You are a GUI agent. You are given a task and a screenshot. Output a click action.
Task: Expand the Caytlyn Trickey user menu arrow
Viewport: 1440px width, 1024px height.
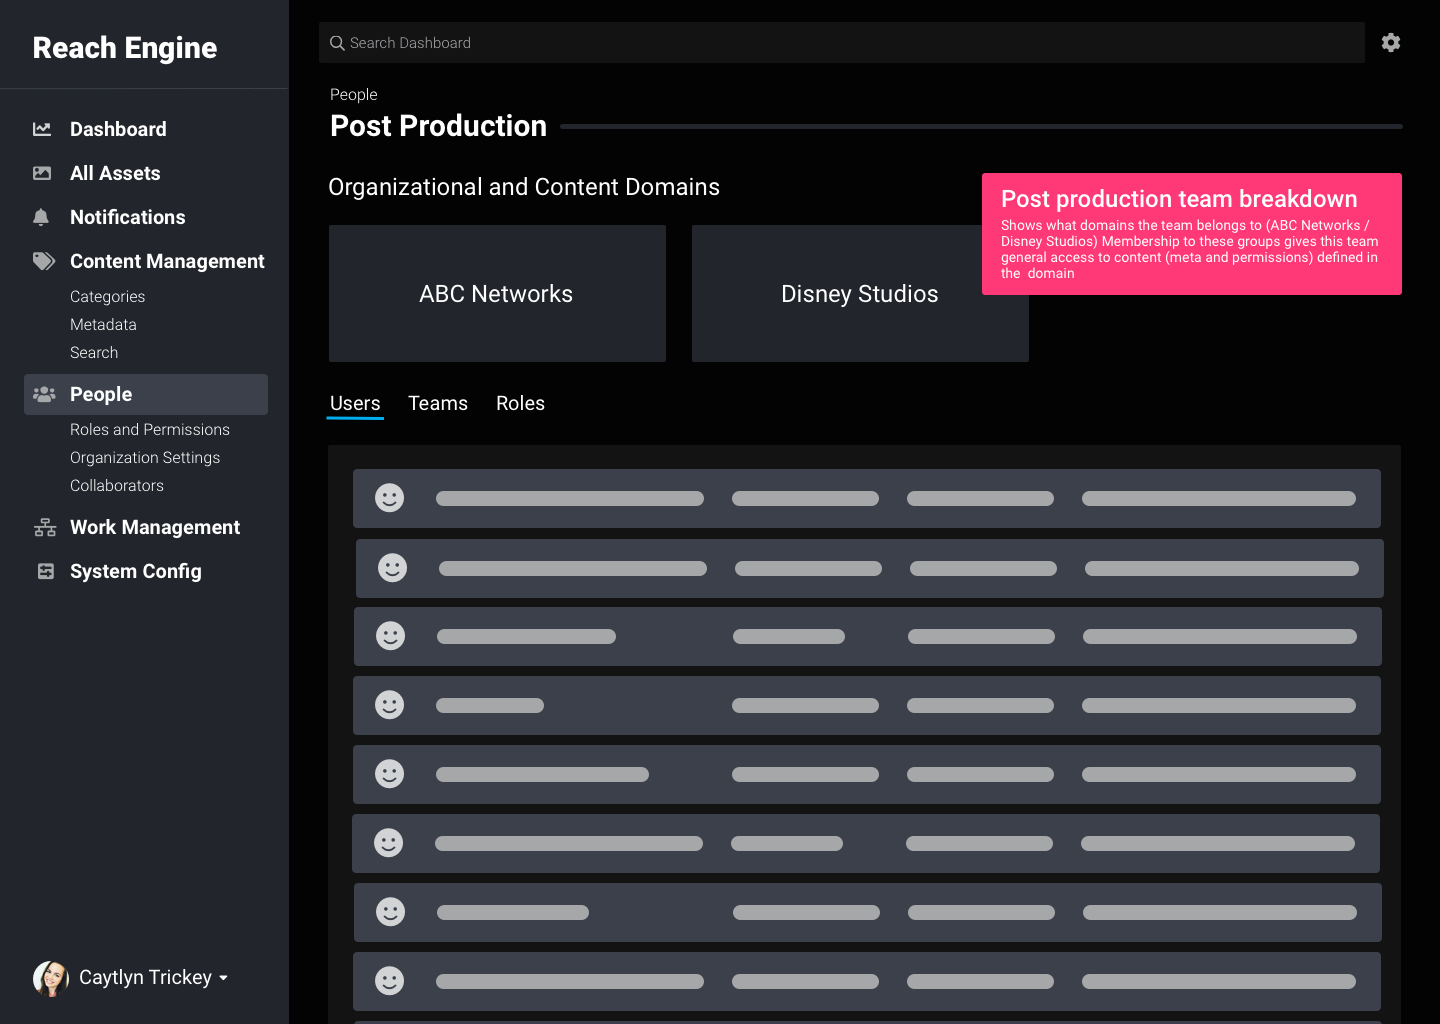pyautogui.click(x=223, y=978)
